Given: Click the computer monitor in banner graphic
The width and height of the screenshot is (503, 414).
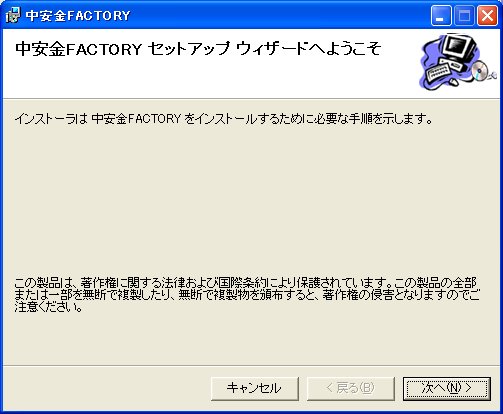Looking at the screenshot, I should [x=461, y=47].
